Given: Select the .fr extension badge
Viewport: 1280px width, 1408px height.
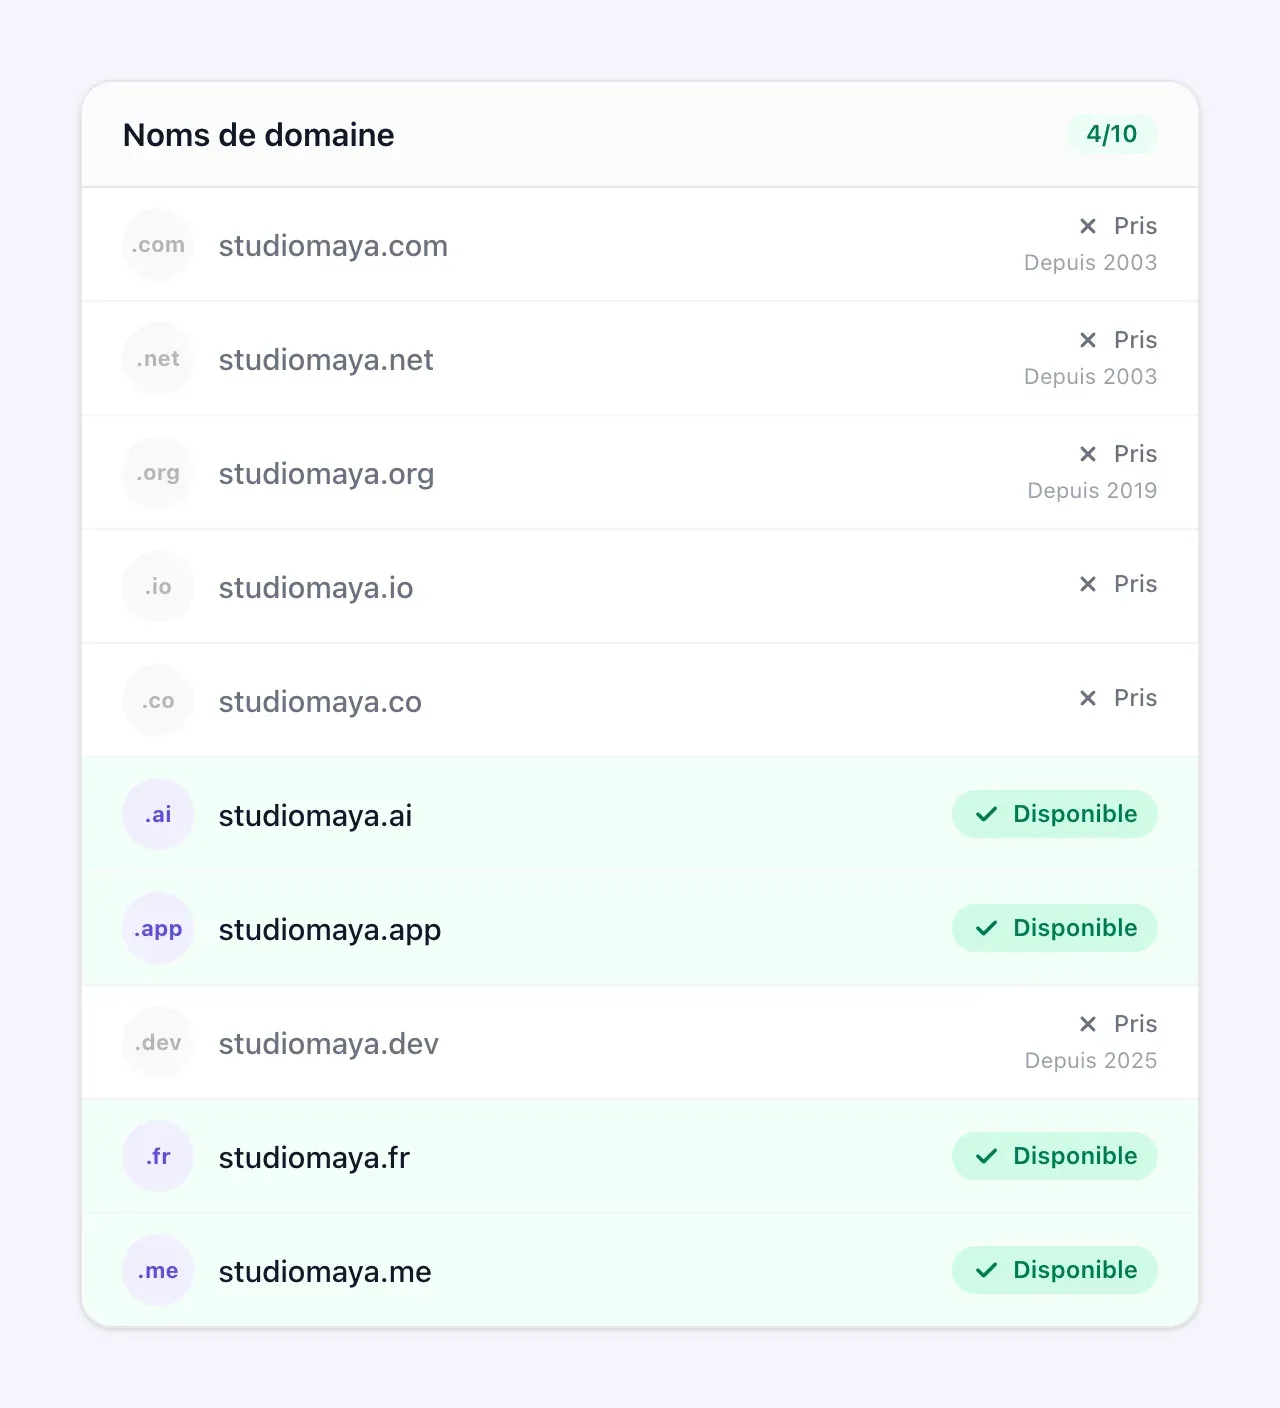Looking at the screenshot, I should click(x=158, y=1157).
